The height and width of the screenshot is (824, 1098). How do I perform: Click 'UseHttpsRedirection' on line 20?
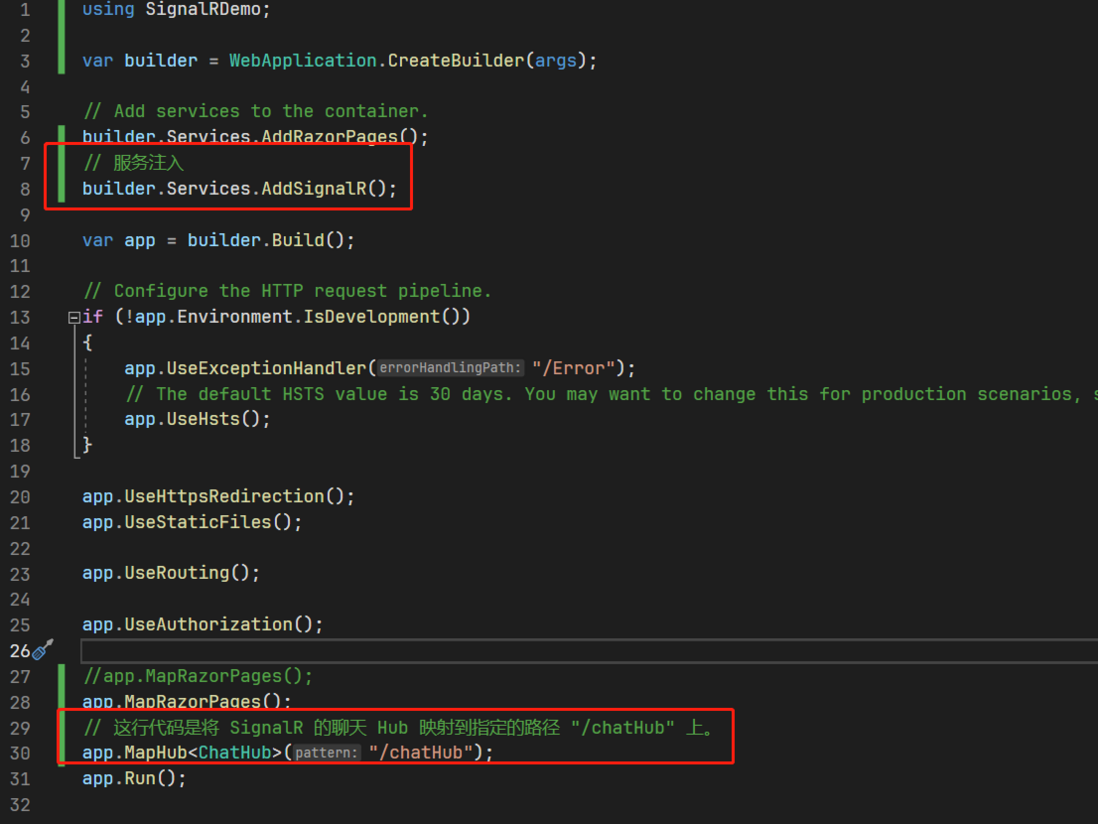pos(223,496)
